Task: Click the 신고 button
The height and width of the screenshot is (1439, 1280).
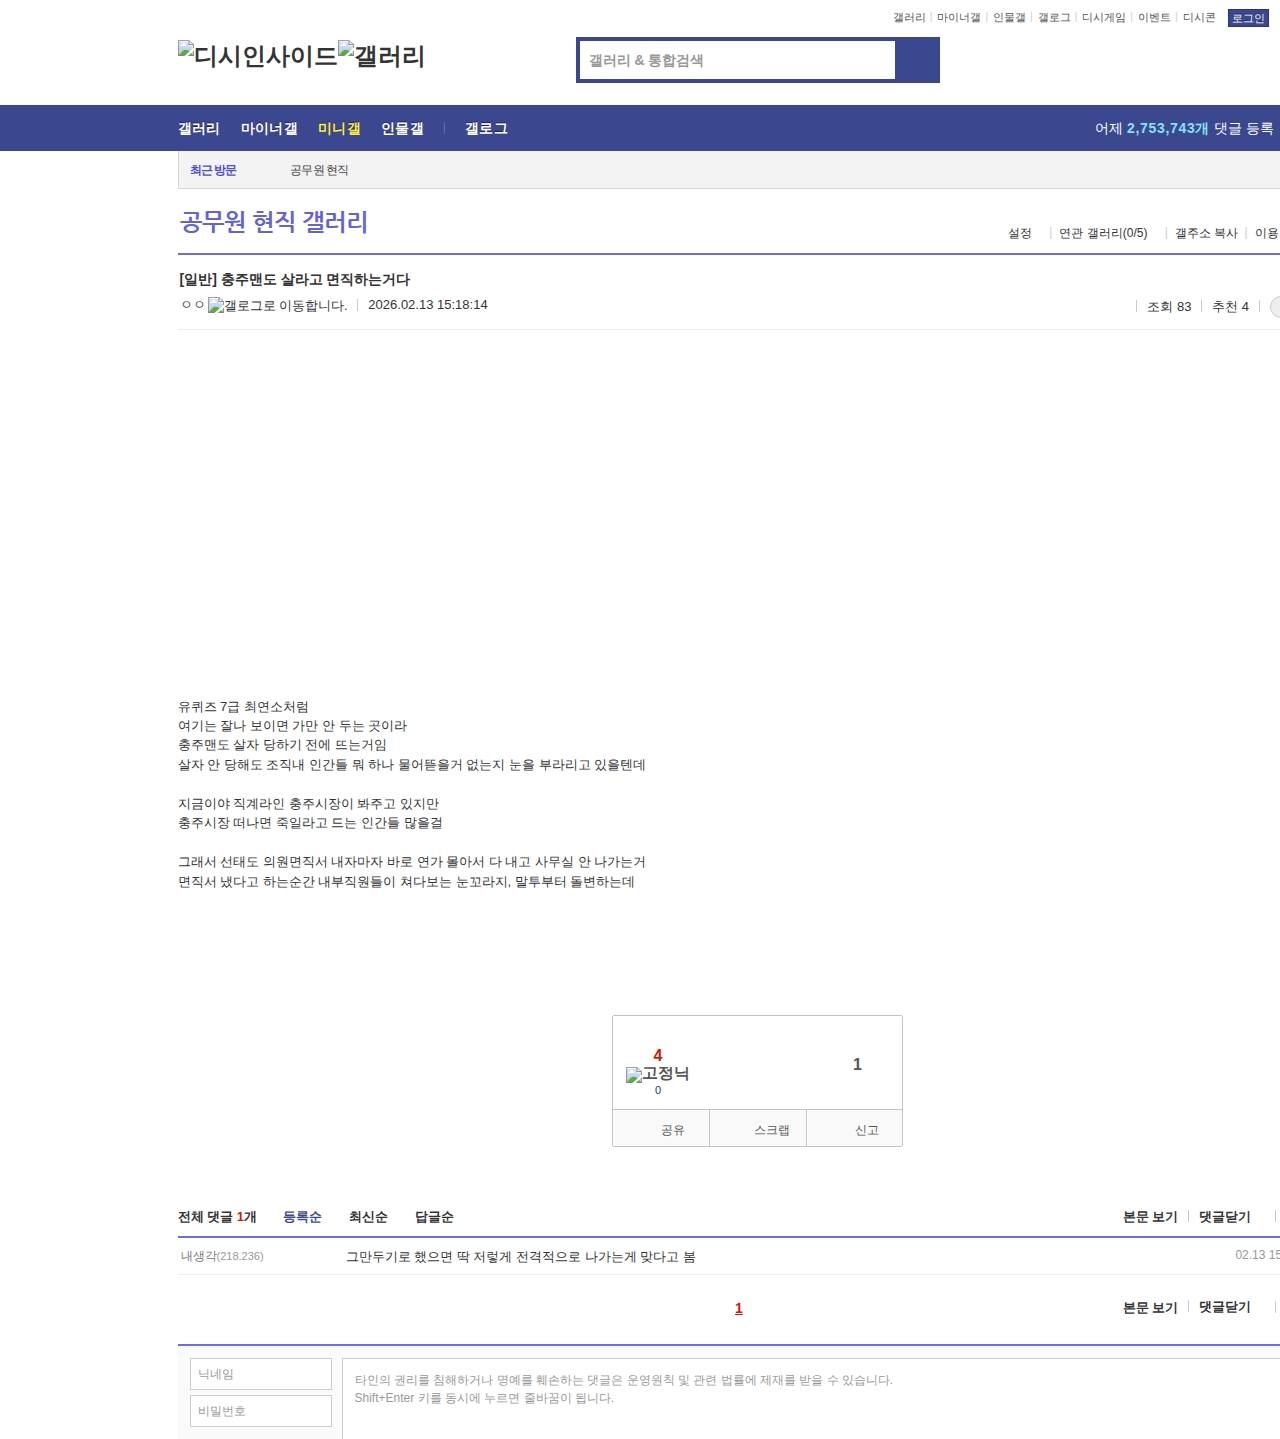Action: 855,1129
